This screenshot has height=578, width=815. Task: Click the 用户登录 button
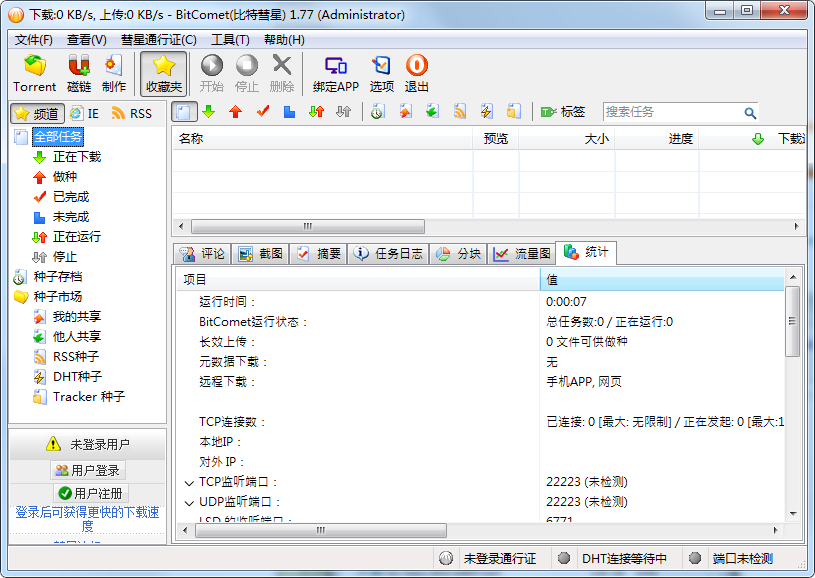(x=88, y=470)
